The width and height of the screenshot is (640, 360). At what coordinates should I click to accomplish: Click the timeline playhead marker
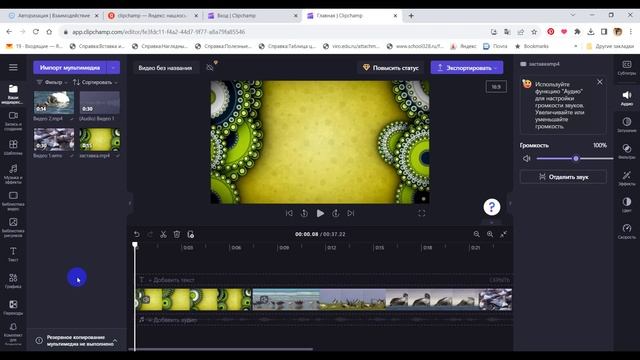135,245
